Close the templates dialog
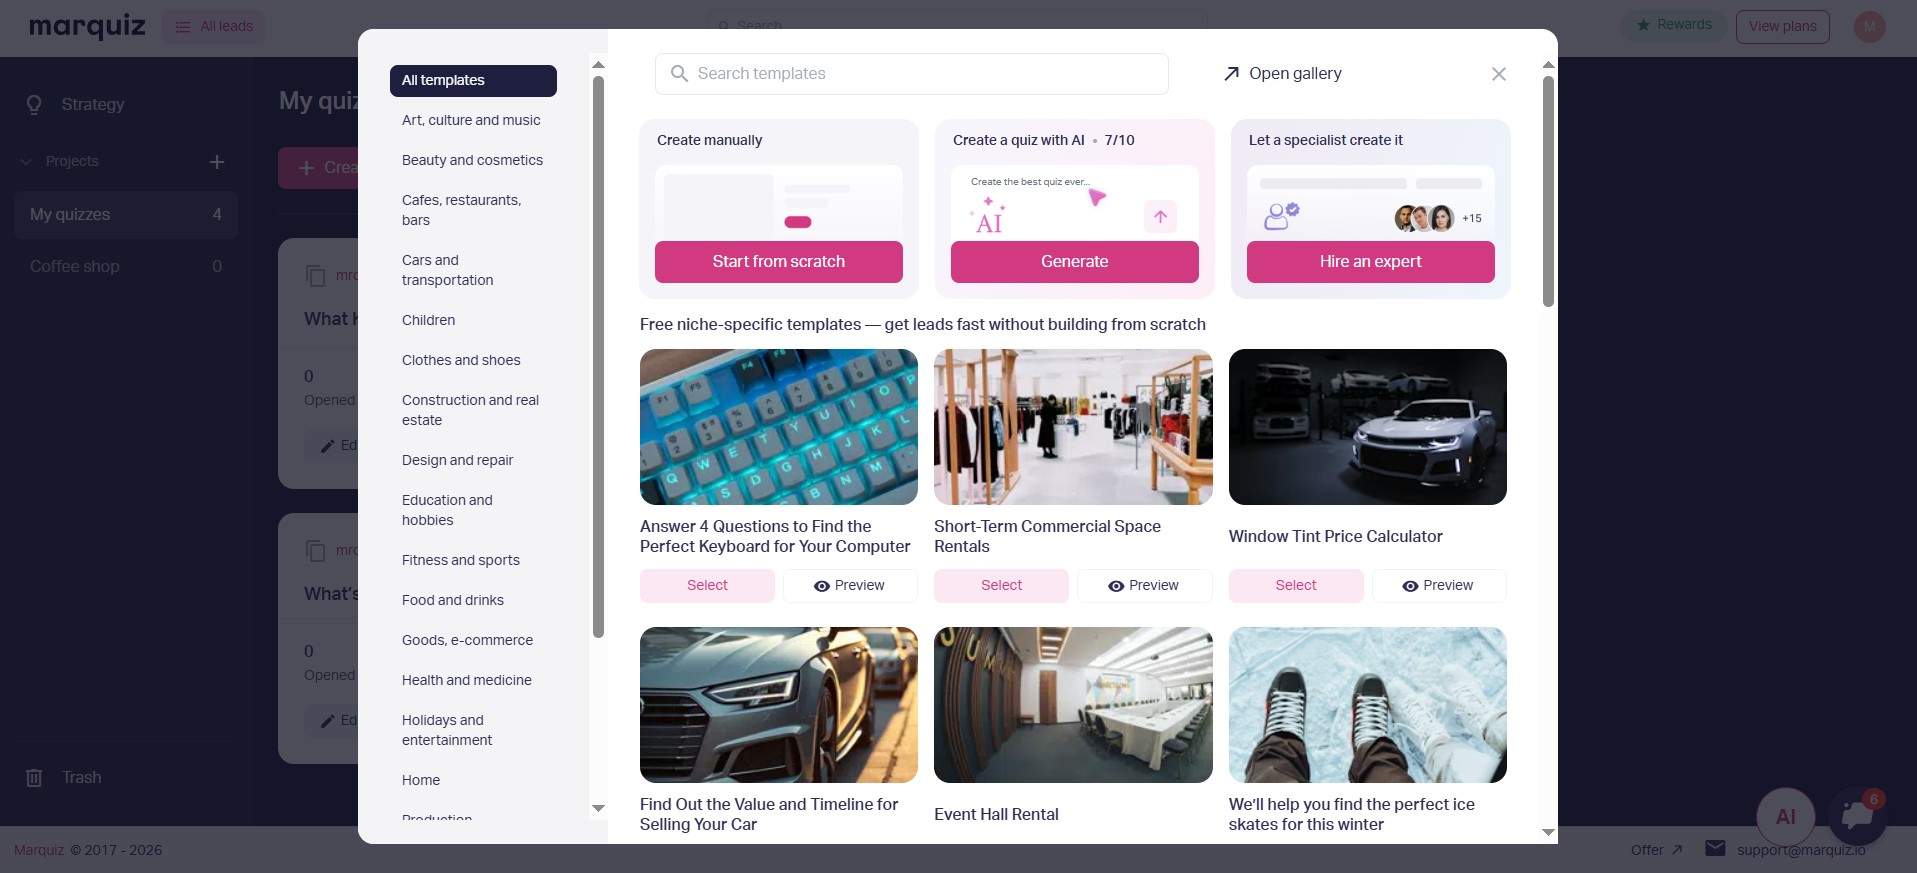The height and width of the screenshot is (873, 1917). click(1498, 74)
